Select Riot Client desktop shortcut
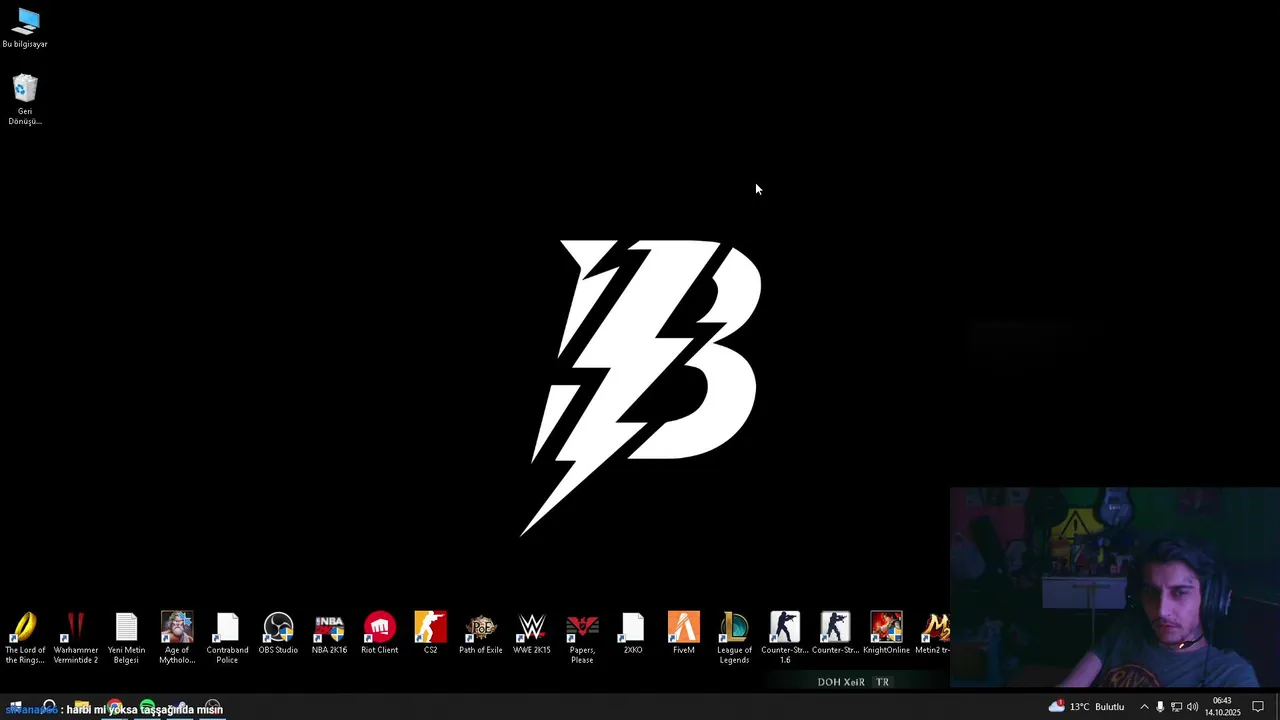Screen dimensions: 1280x720 tap(380, 634)
